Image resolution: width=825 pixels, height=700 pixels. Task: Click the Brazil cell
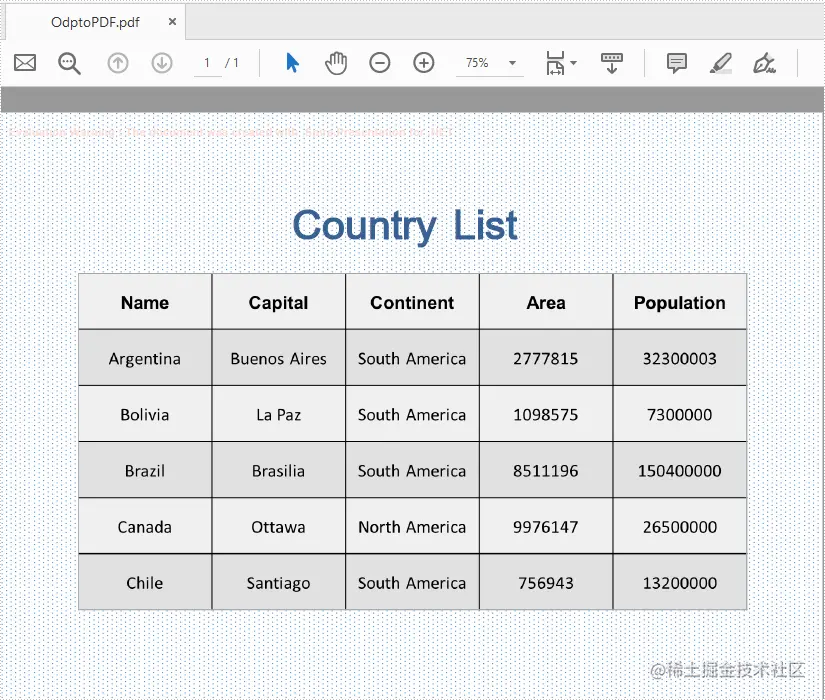145,470
